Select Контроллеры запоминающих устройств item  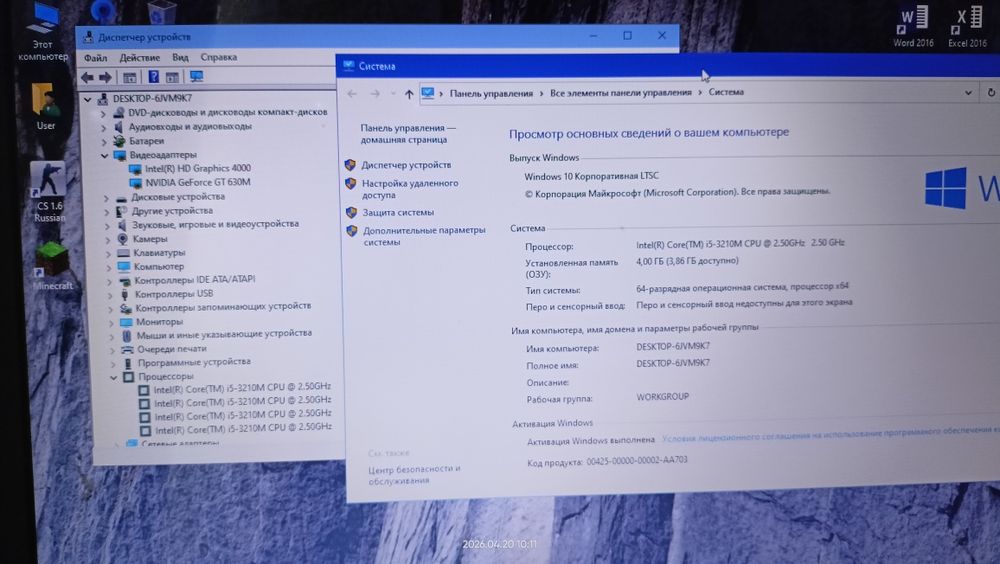coord(223,307)
